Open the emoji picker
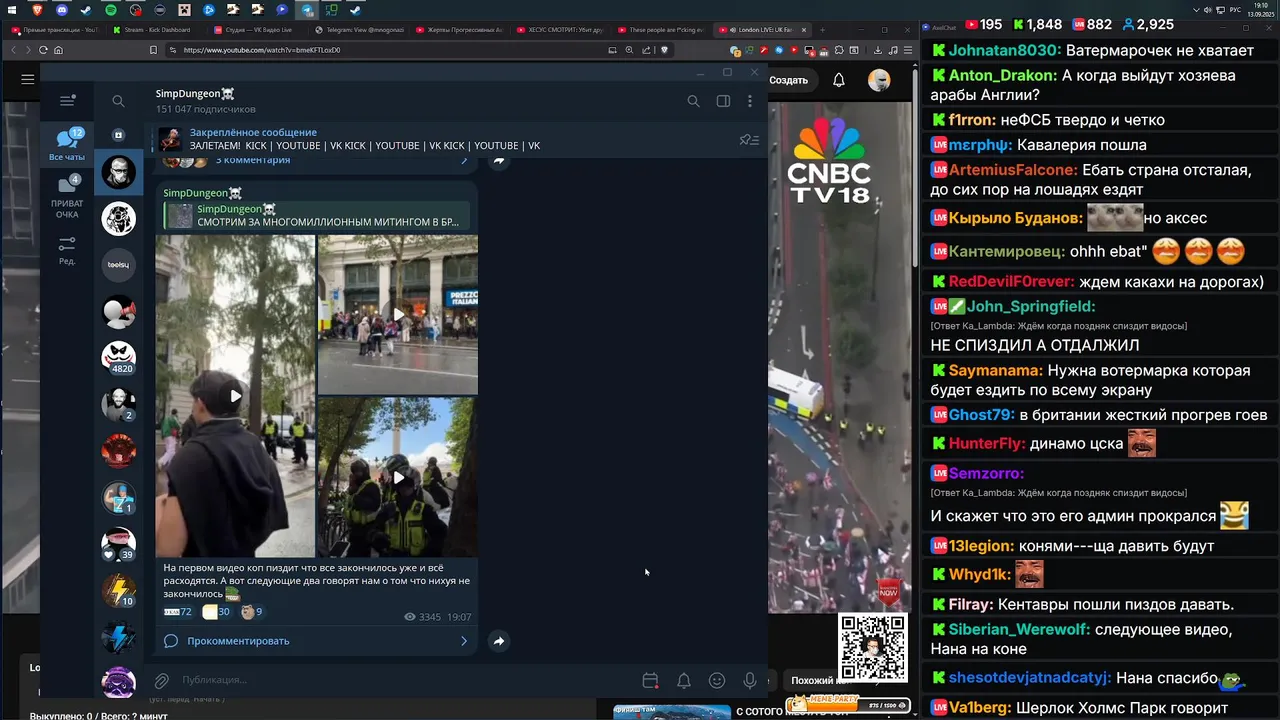This screenshot has width=1280, height=720. coord(717,681)
